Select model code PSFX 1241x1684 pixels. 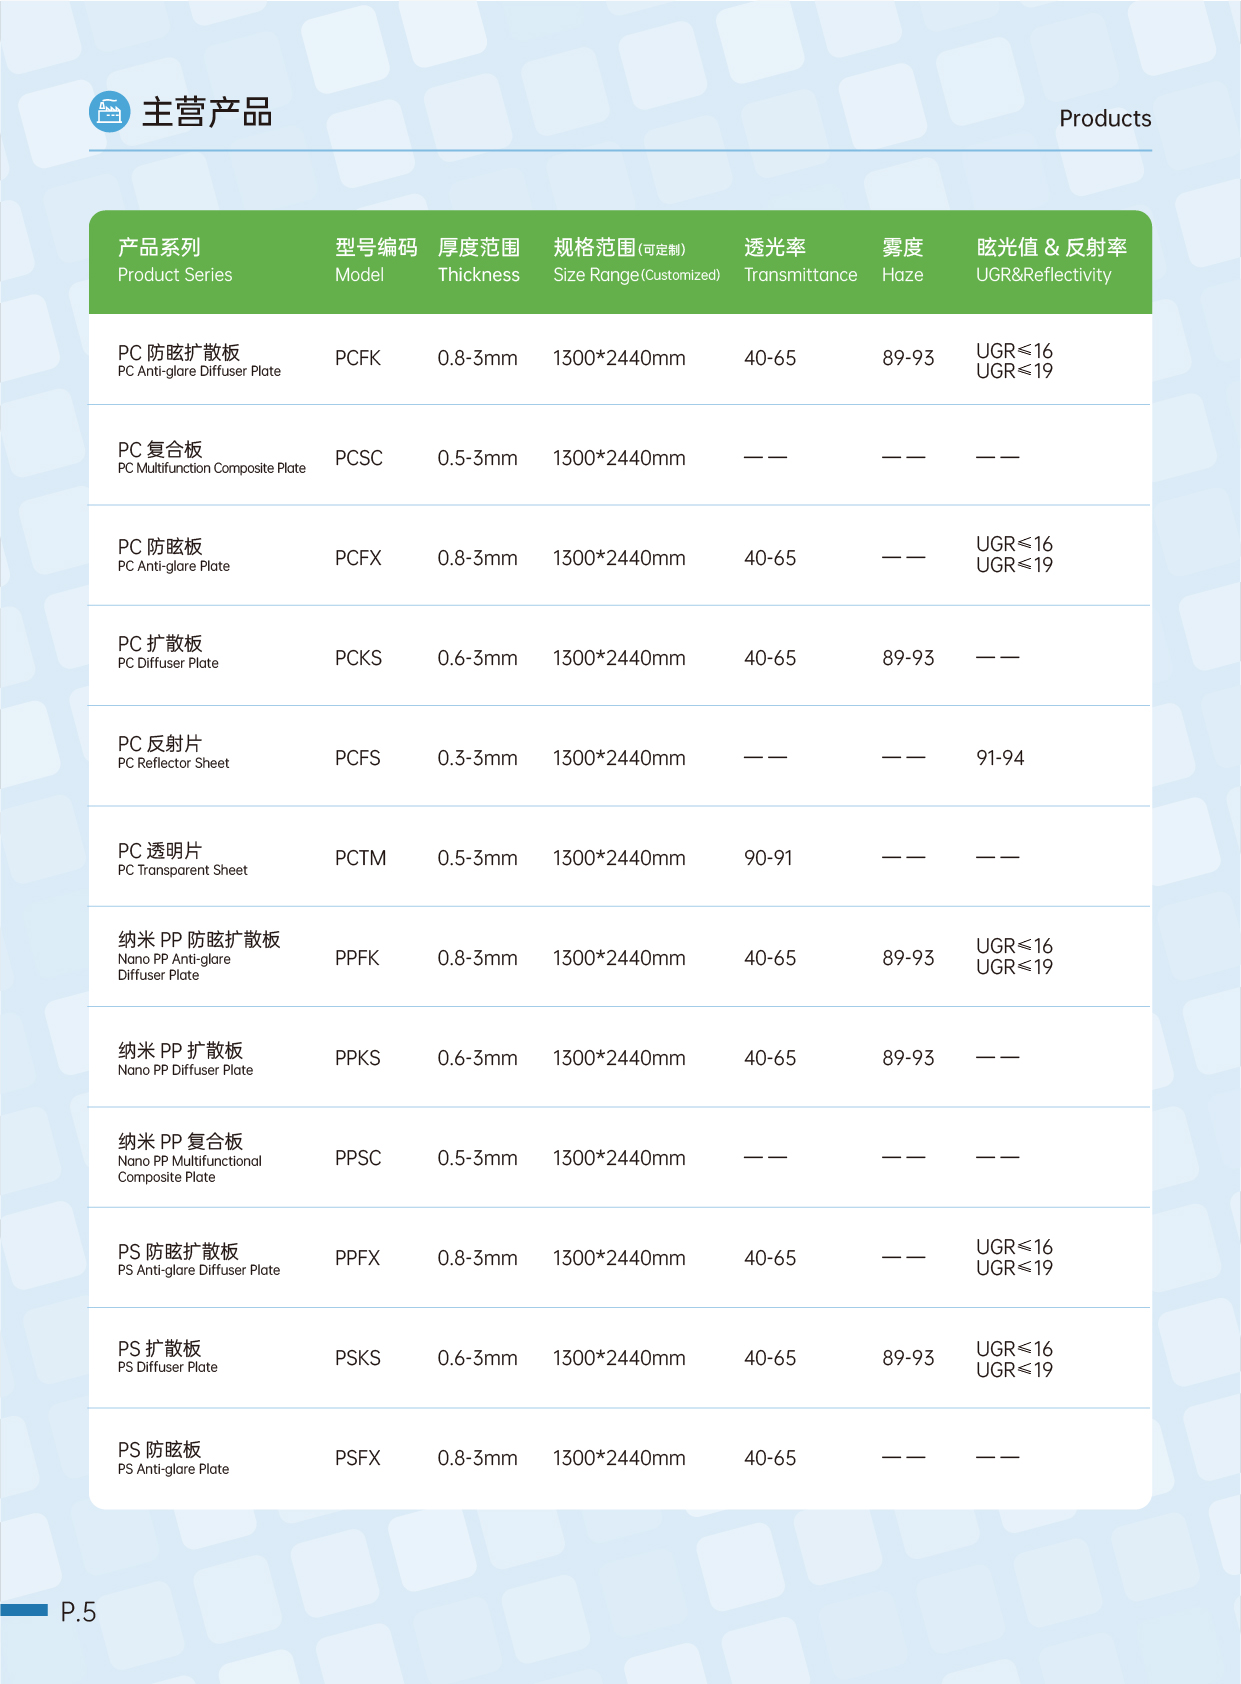(357, 1458)
